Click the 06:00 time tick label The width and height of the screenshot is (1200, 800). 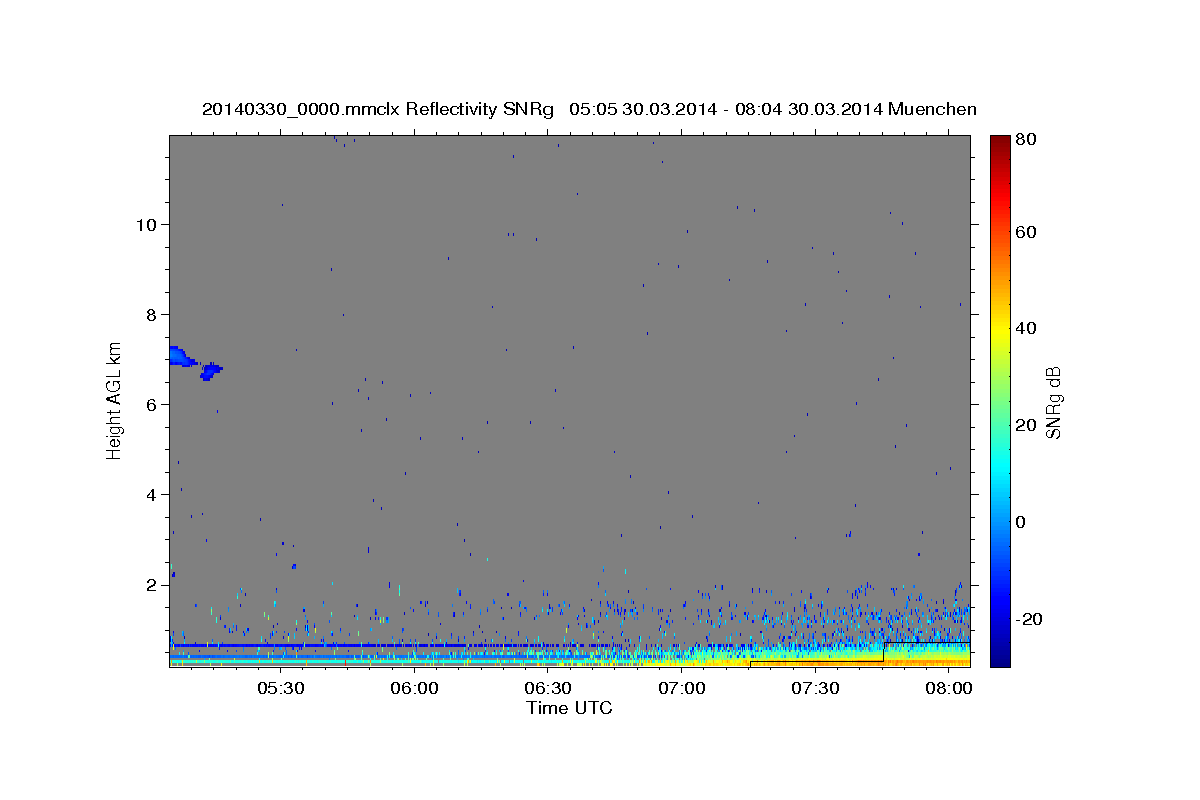click(414, 688)
